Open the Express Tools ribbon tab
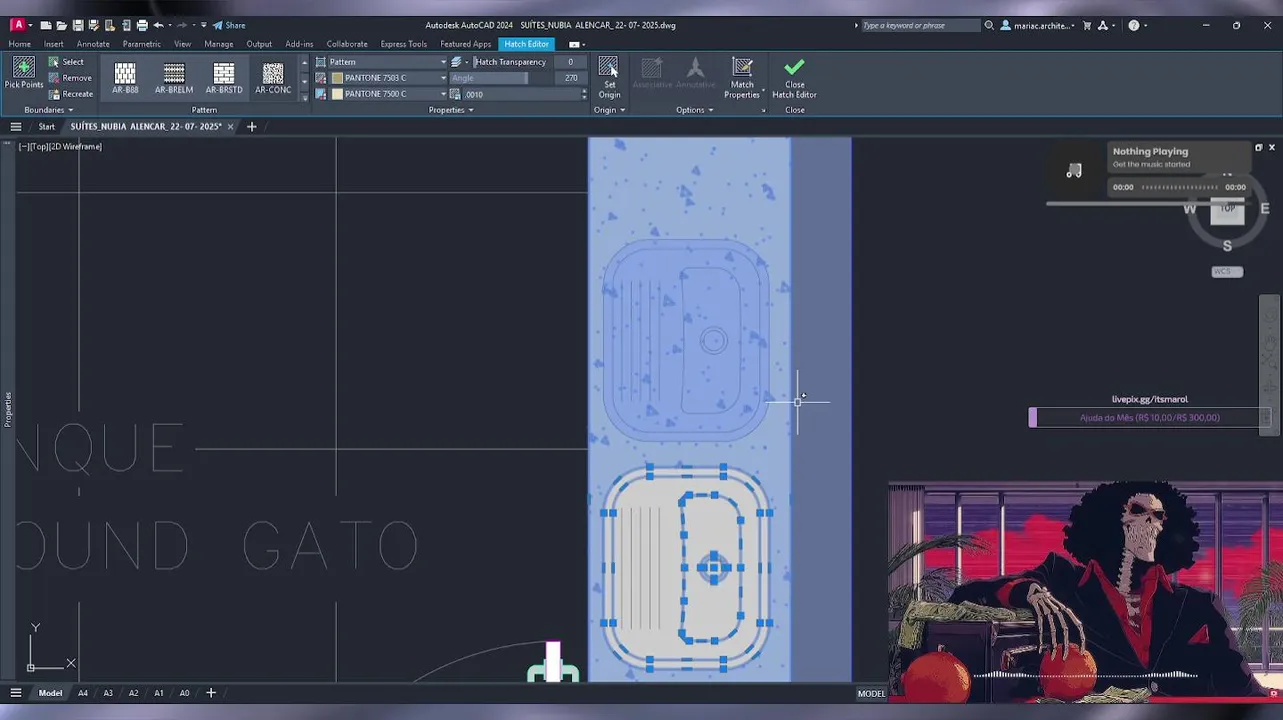 coord(403,44)
